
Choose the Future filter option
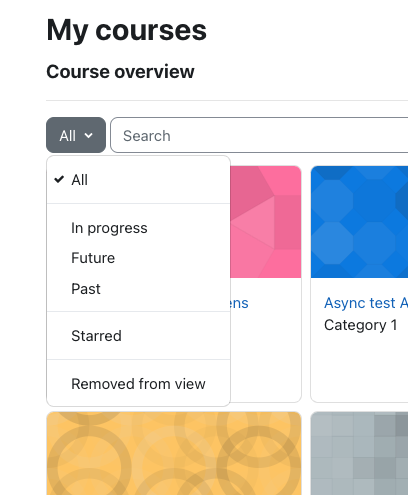click(x=138, y=258)
